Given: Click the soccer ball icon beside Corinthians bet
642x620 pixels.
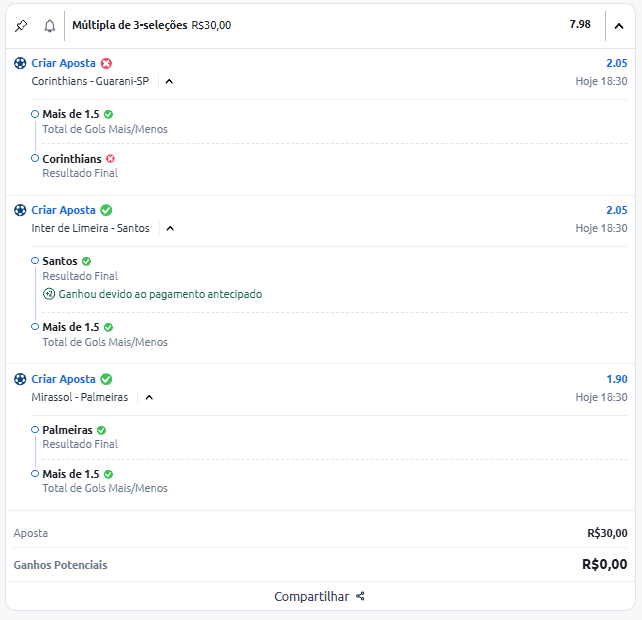Looking at the screenshot, I should tap(20, 63).
